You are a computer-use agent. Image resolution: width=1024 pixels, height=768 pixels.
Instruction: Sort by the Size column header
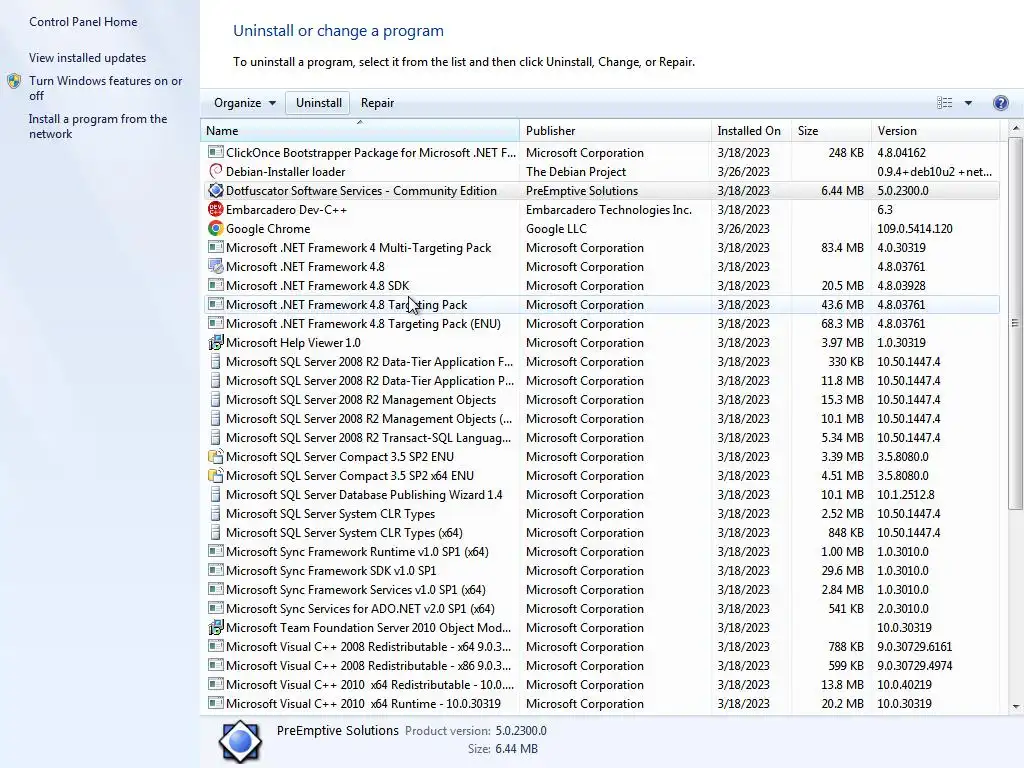click(831, 131)
